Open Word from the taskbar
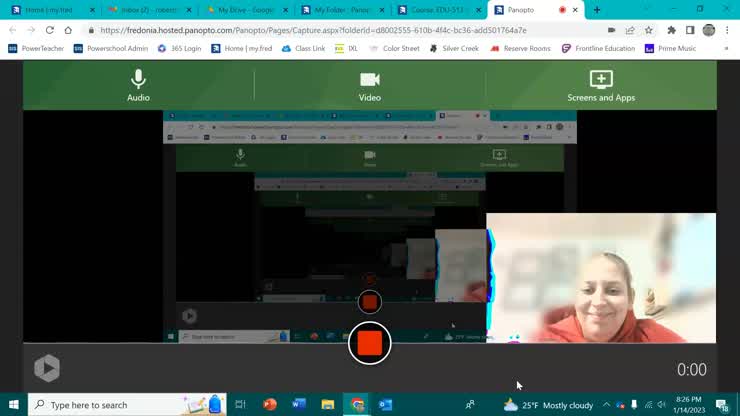This screenshot has width=740, height=416. (x=298, y=405)
